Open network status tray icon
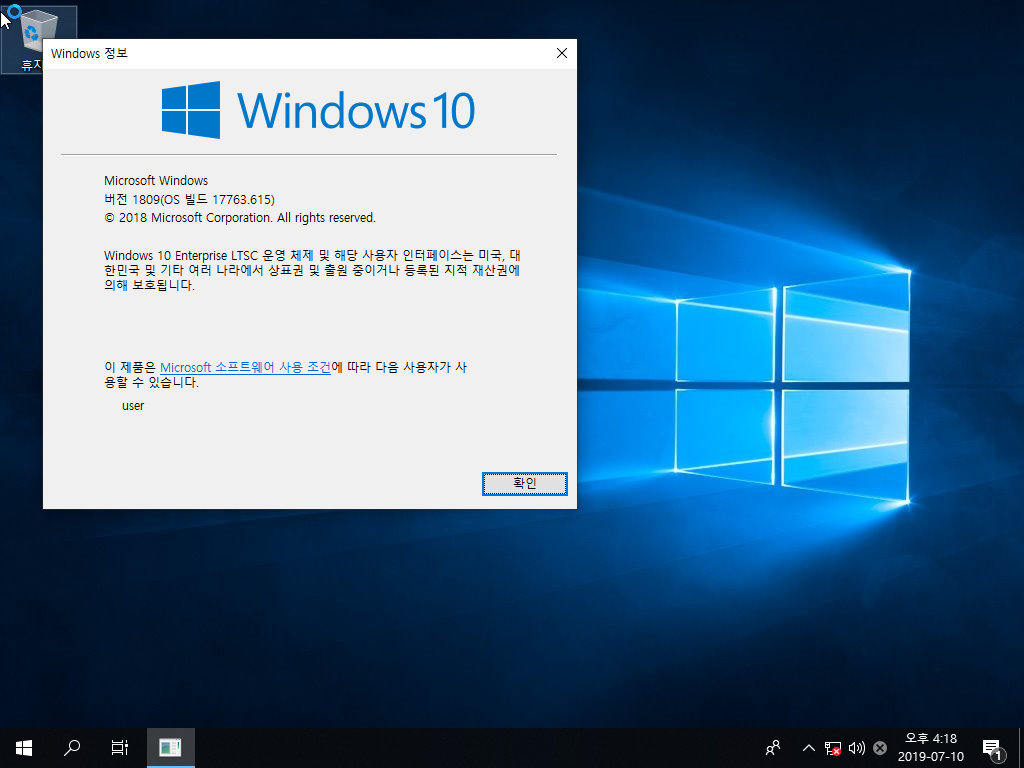The width and height of the screenshot is (1024, 768). [833, 748]
